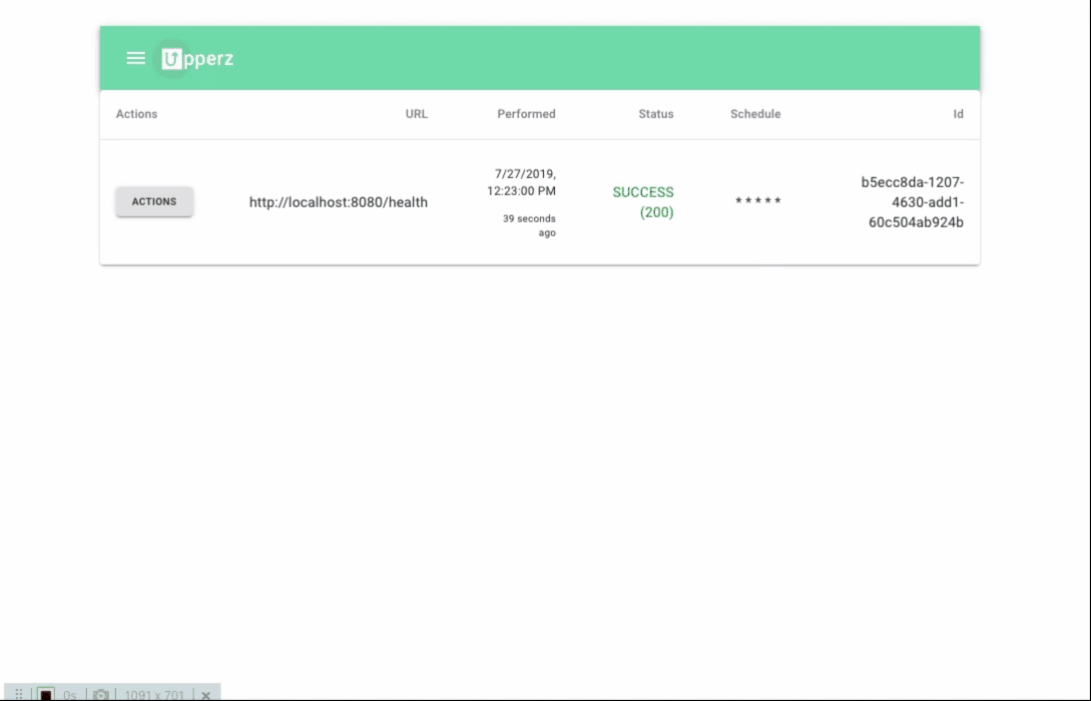1091x701 pixels.
Task: Click the Id column header
Action: [958, 114]
